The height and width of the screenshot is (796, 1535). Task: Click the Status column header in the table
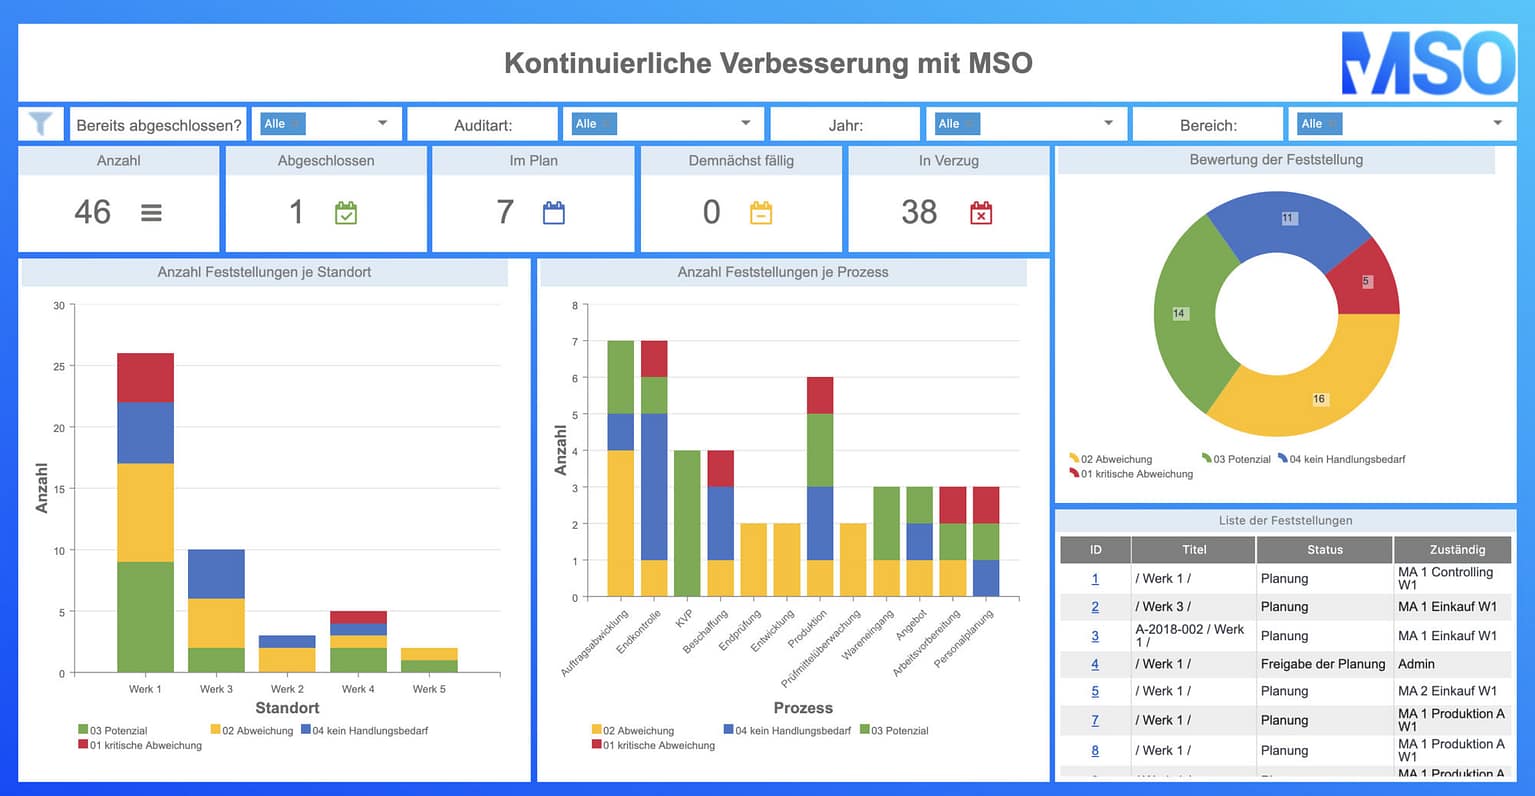[x=1324, y=549]
